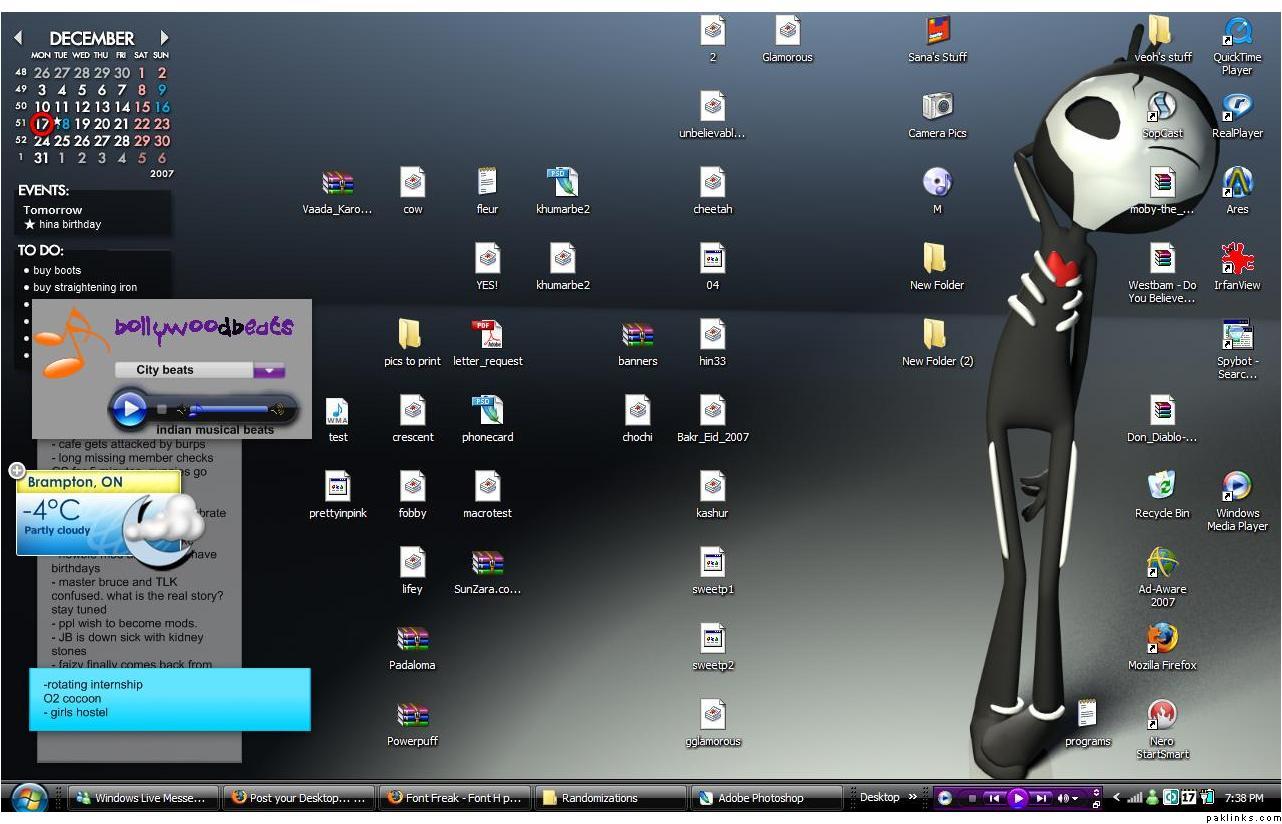Open the QuickTime Player shortcut

(x=1237, y=32)
